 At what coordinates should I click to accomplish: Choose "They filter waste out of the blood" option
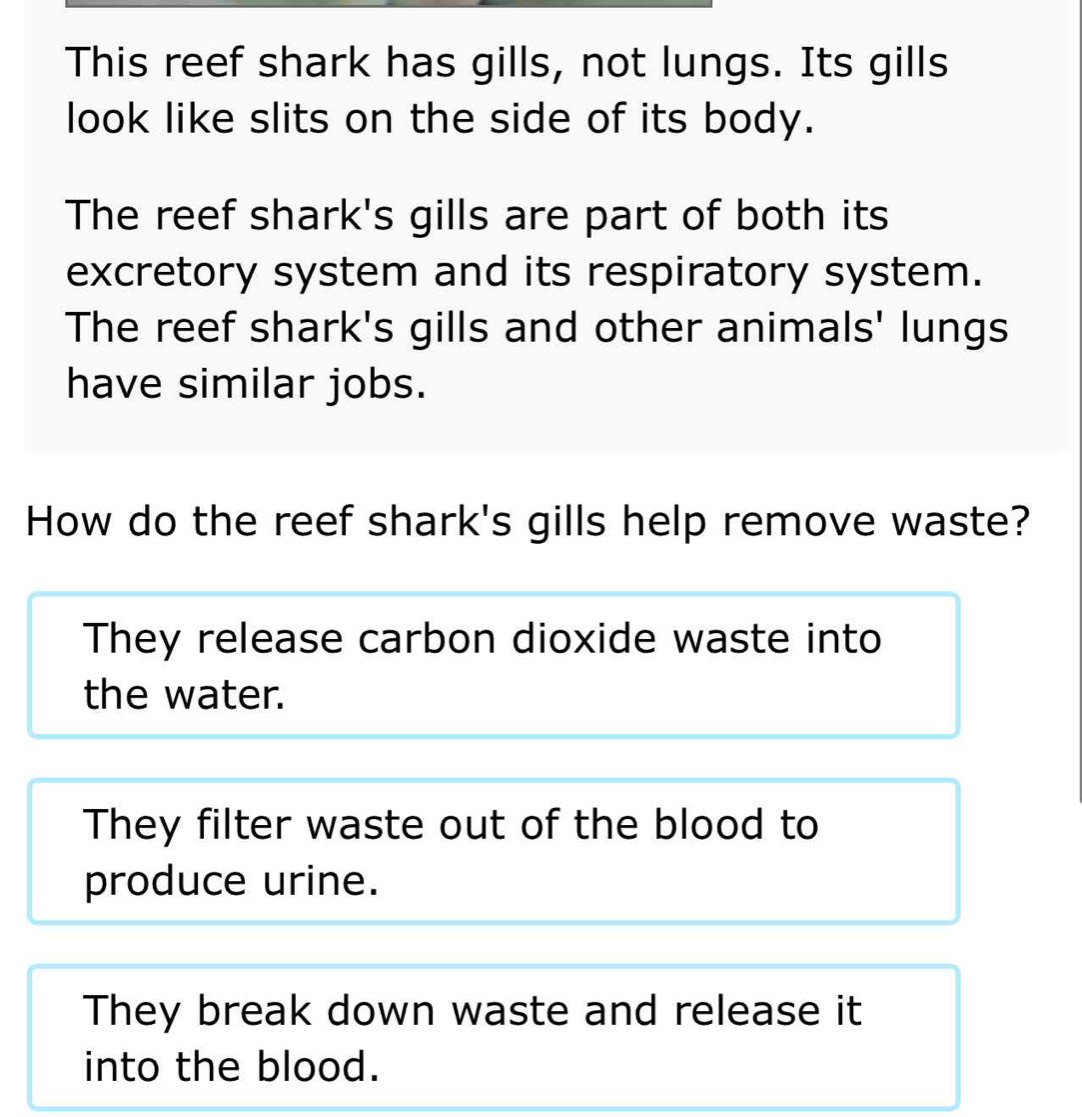493,851
